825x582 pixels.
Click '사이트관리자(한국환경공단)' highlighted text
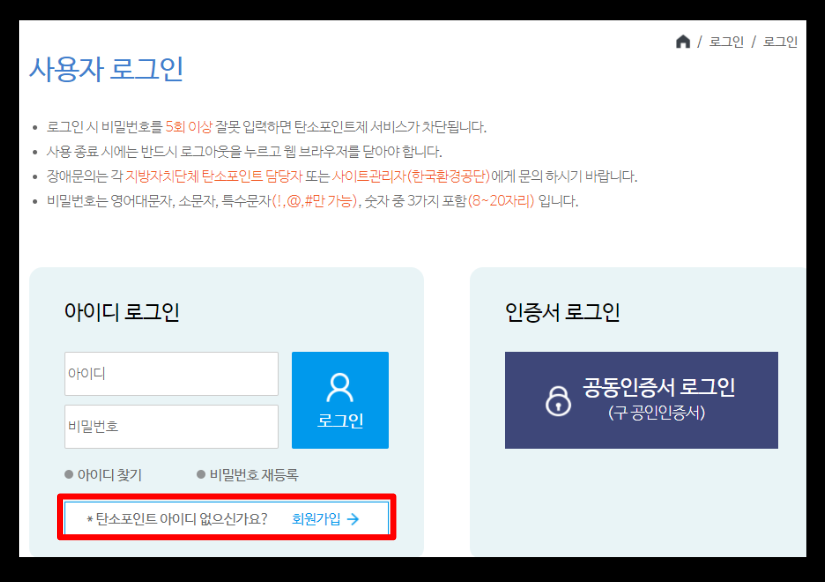pos(411,176)
